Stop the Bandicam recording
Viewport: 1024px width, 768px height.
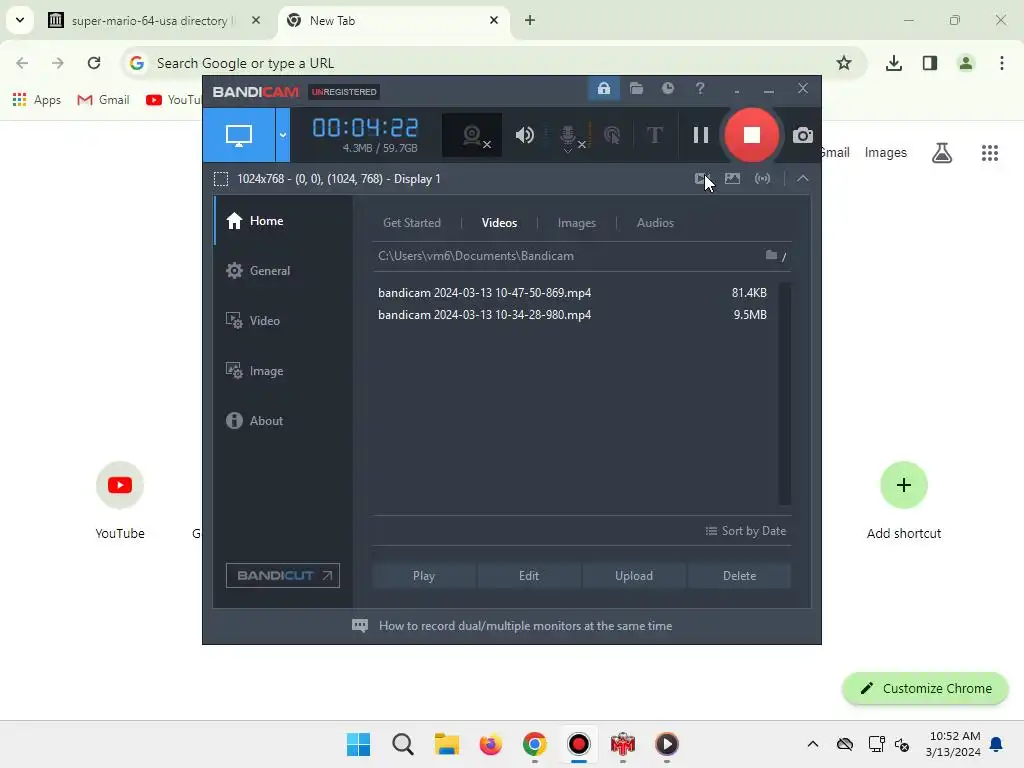coord(752,135)
